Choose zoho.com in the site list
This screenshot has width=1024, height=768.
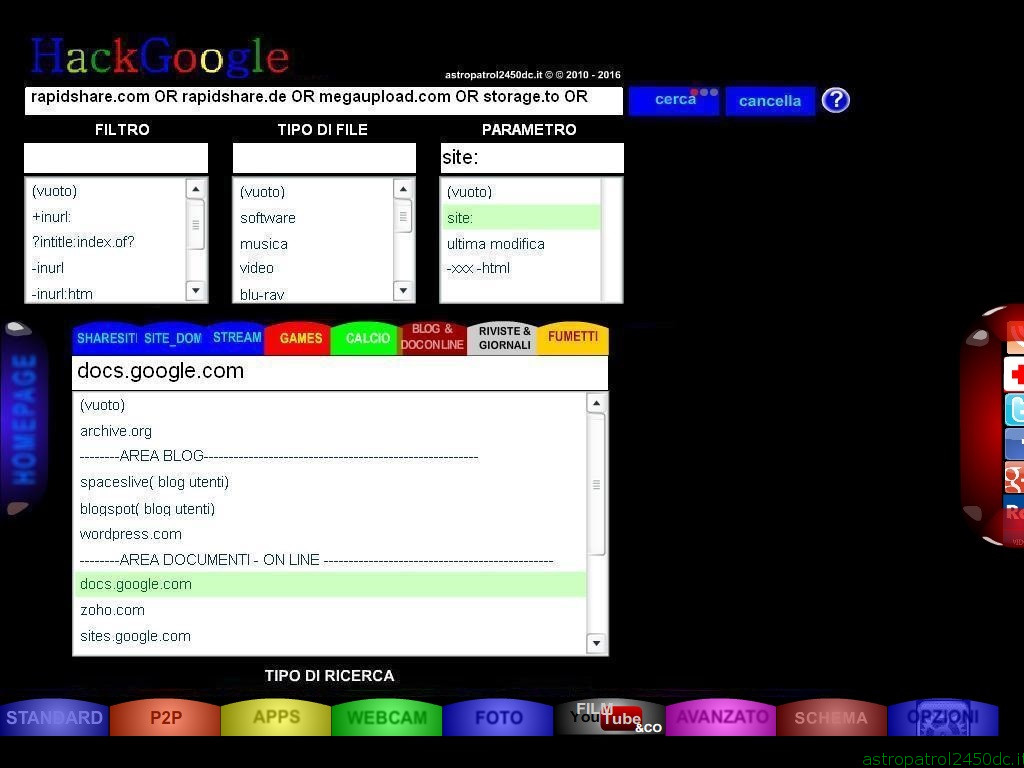[330, 610]
